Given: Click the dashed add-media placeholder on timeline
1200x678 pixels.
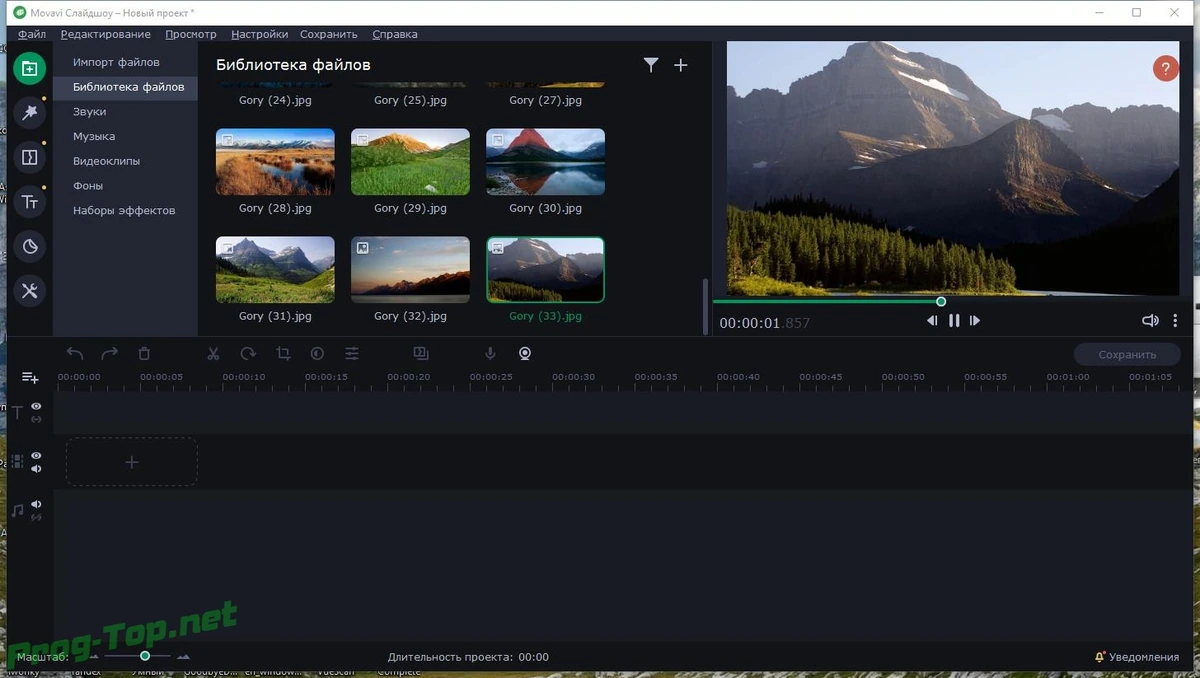Looking at the screenshot, I should coord(132,462).
